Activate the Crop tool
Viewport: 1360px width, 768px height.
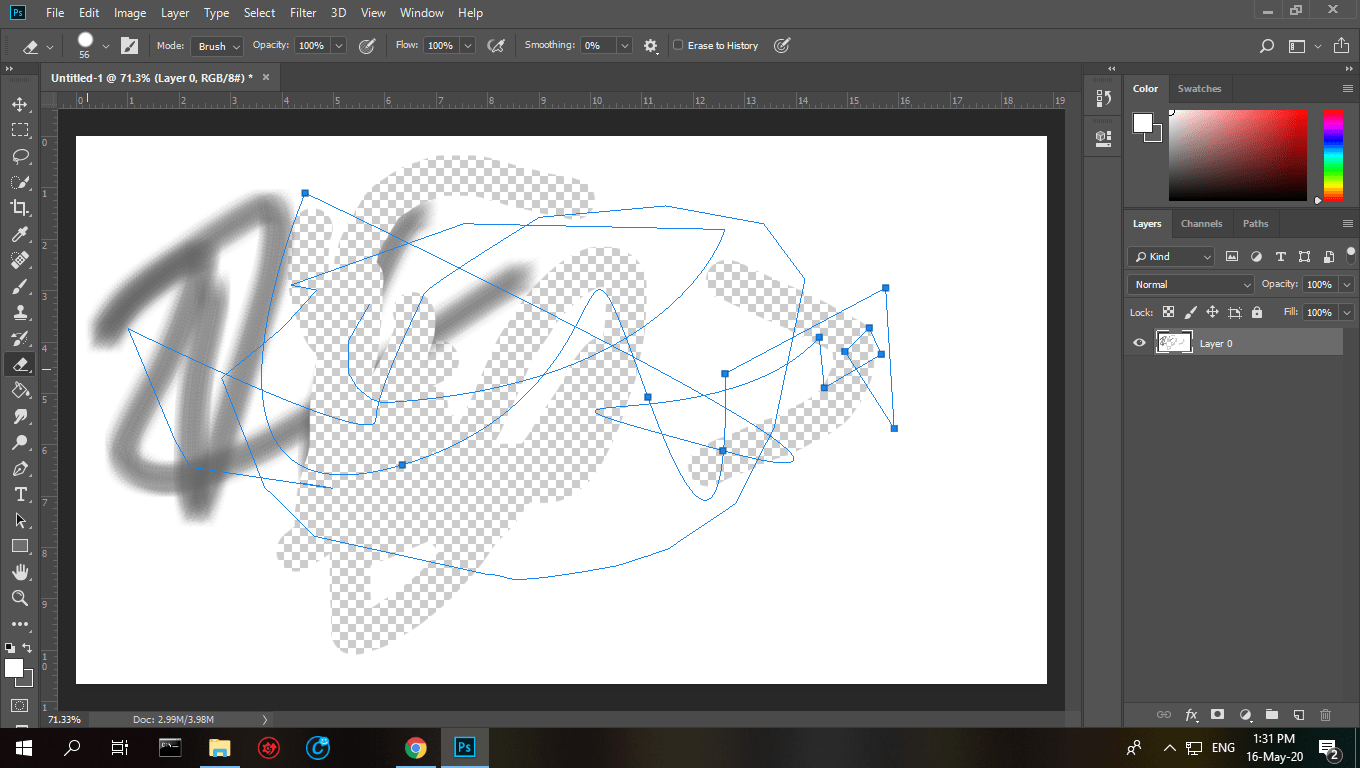pyautogui.click(x=20, y=208)
